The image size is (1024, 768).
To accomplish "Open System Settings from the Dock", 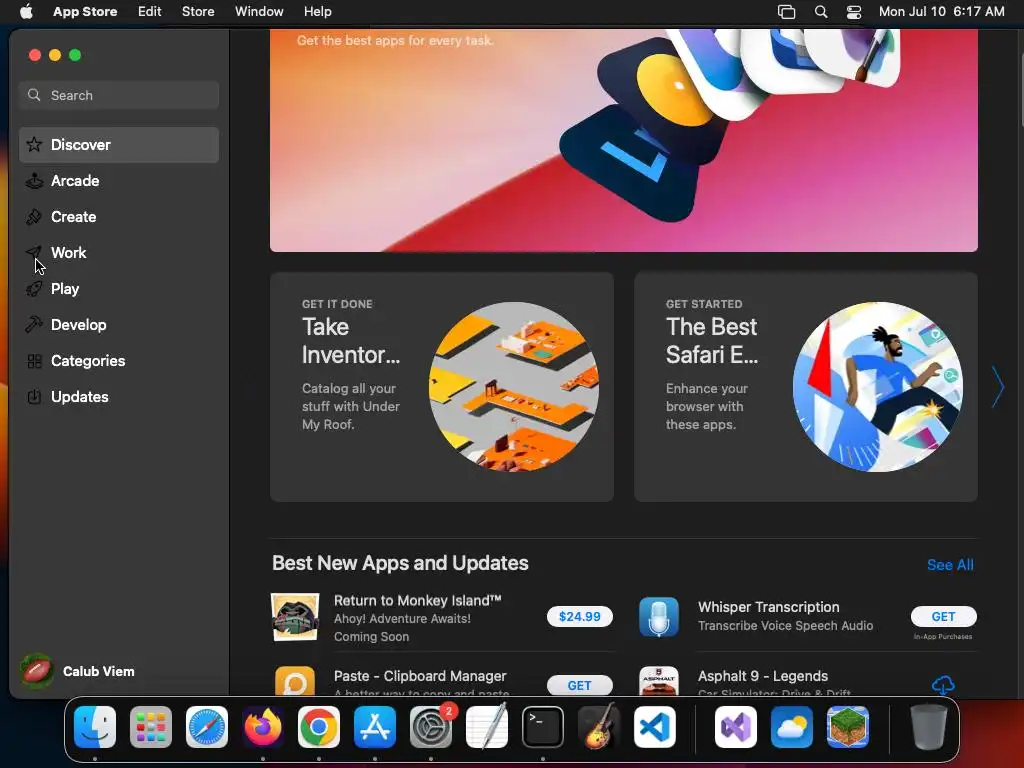I will coord(431,727).
